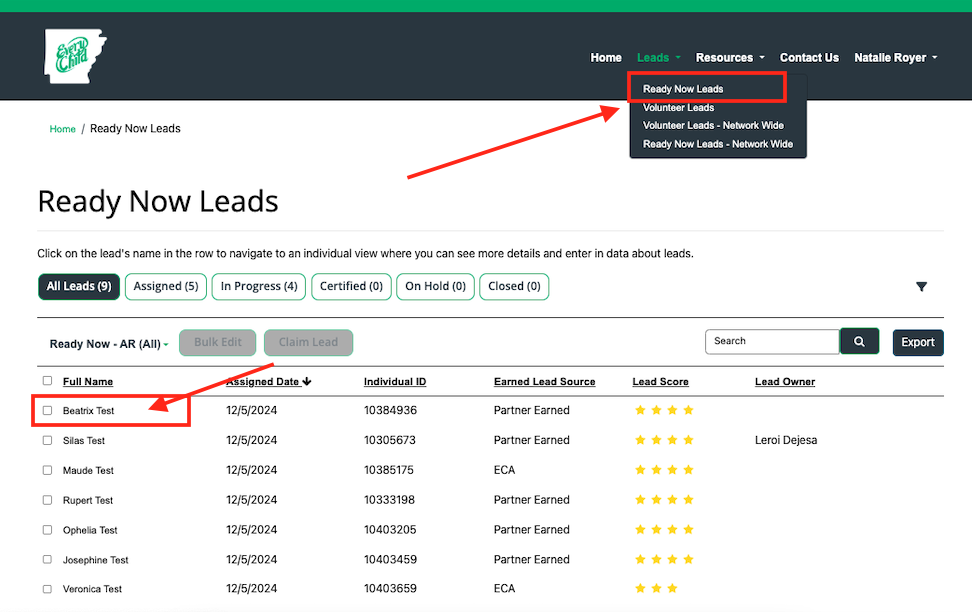Sort by Full Name column
972x612 pixels.
coord(87,381)
